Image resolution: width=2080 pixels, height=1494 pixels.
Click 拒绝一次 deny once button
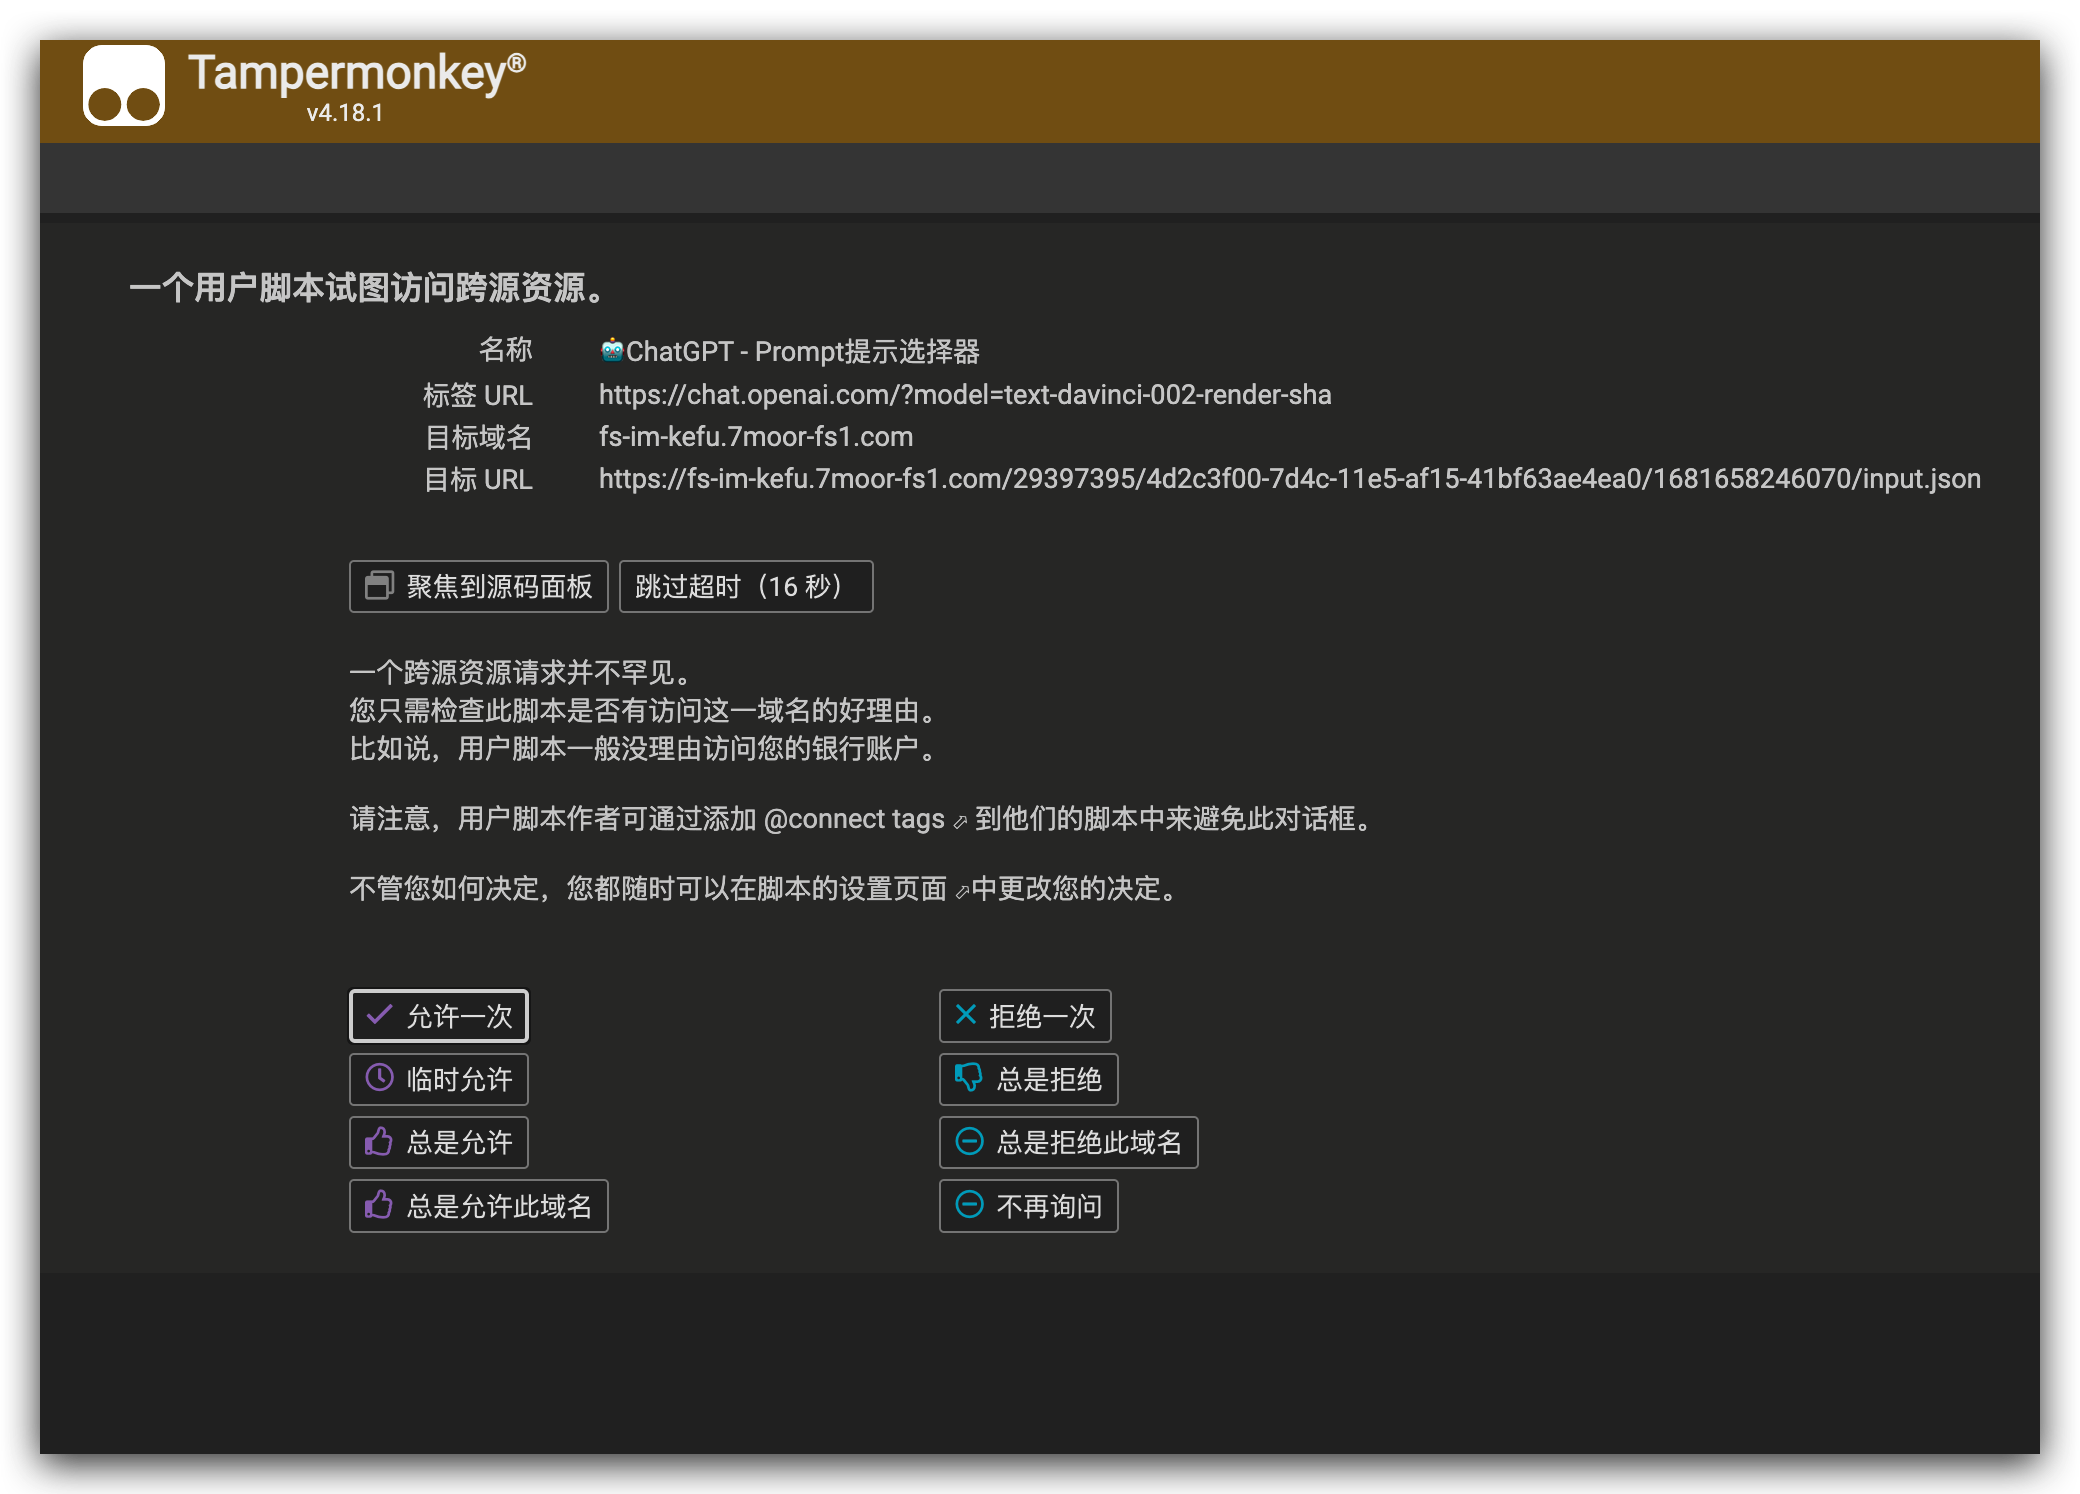[x=1025, y=1016]
